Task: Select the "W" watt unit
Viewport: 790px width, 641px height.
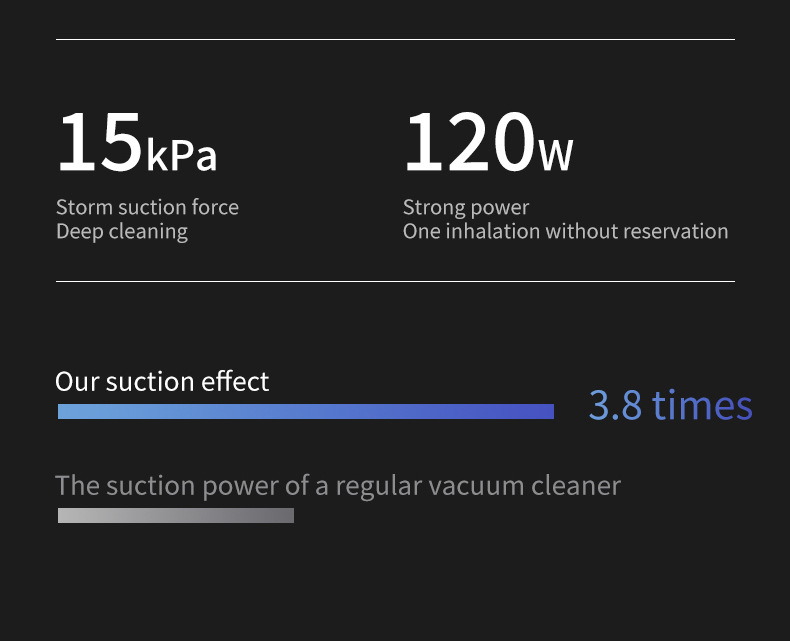Action: point(556,156)
